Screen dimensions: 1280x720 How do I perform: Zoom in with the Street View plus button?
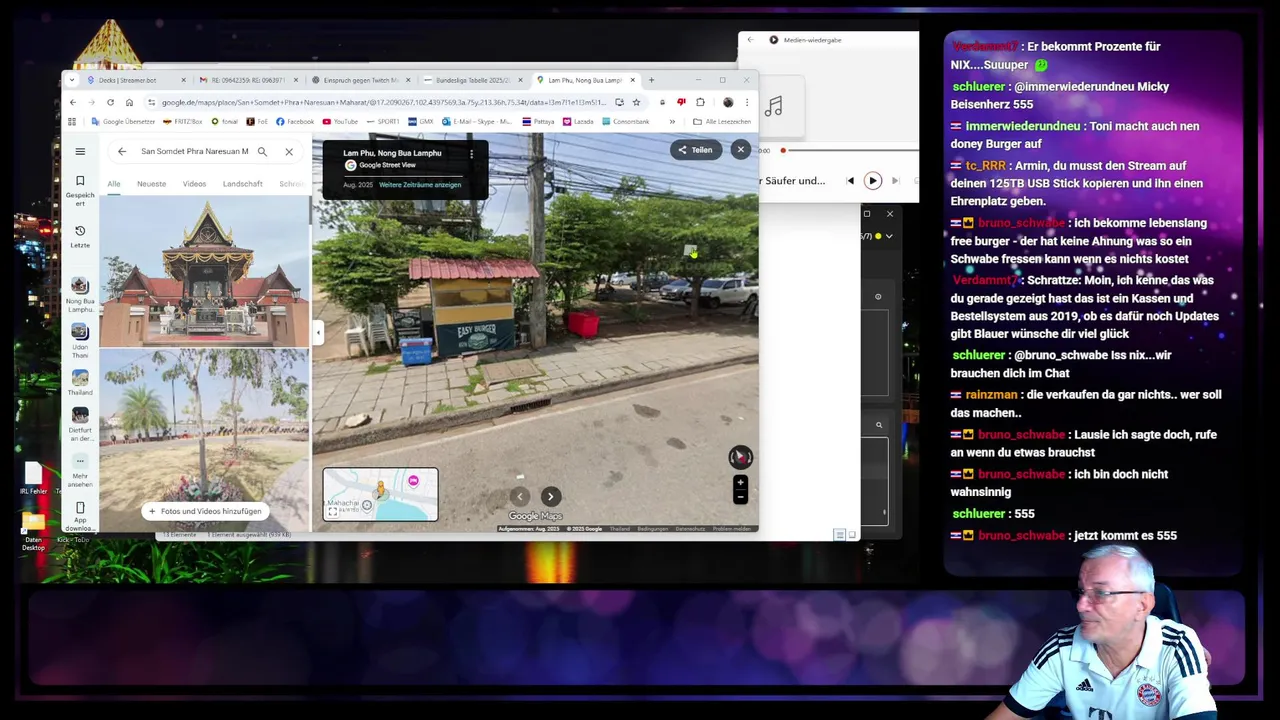pos(740,483)
